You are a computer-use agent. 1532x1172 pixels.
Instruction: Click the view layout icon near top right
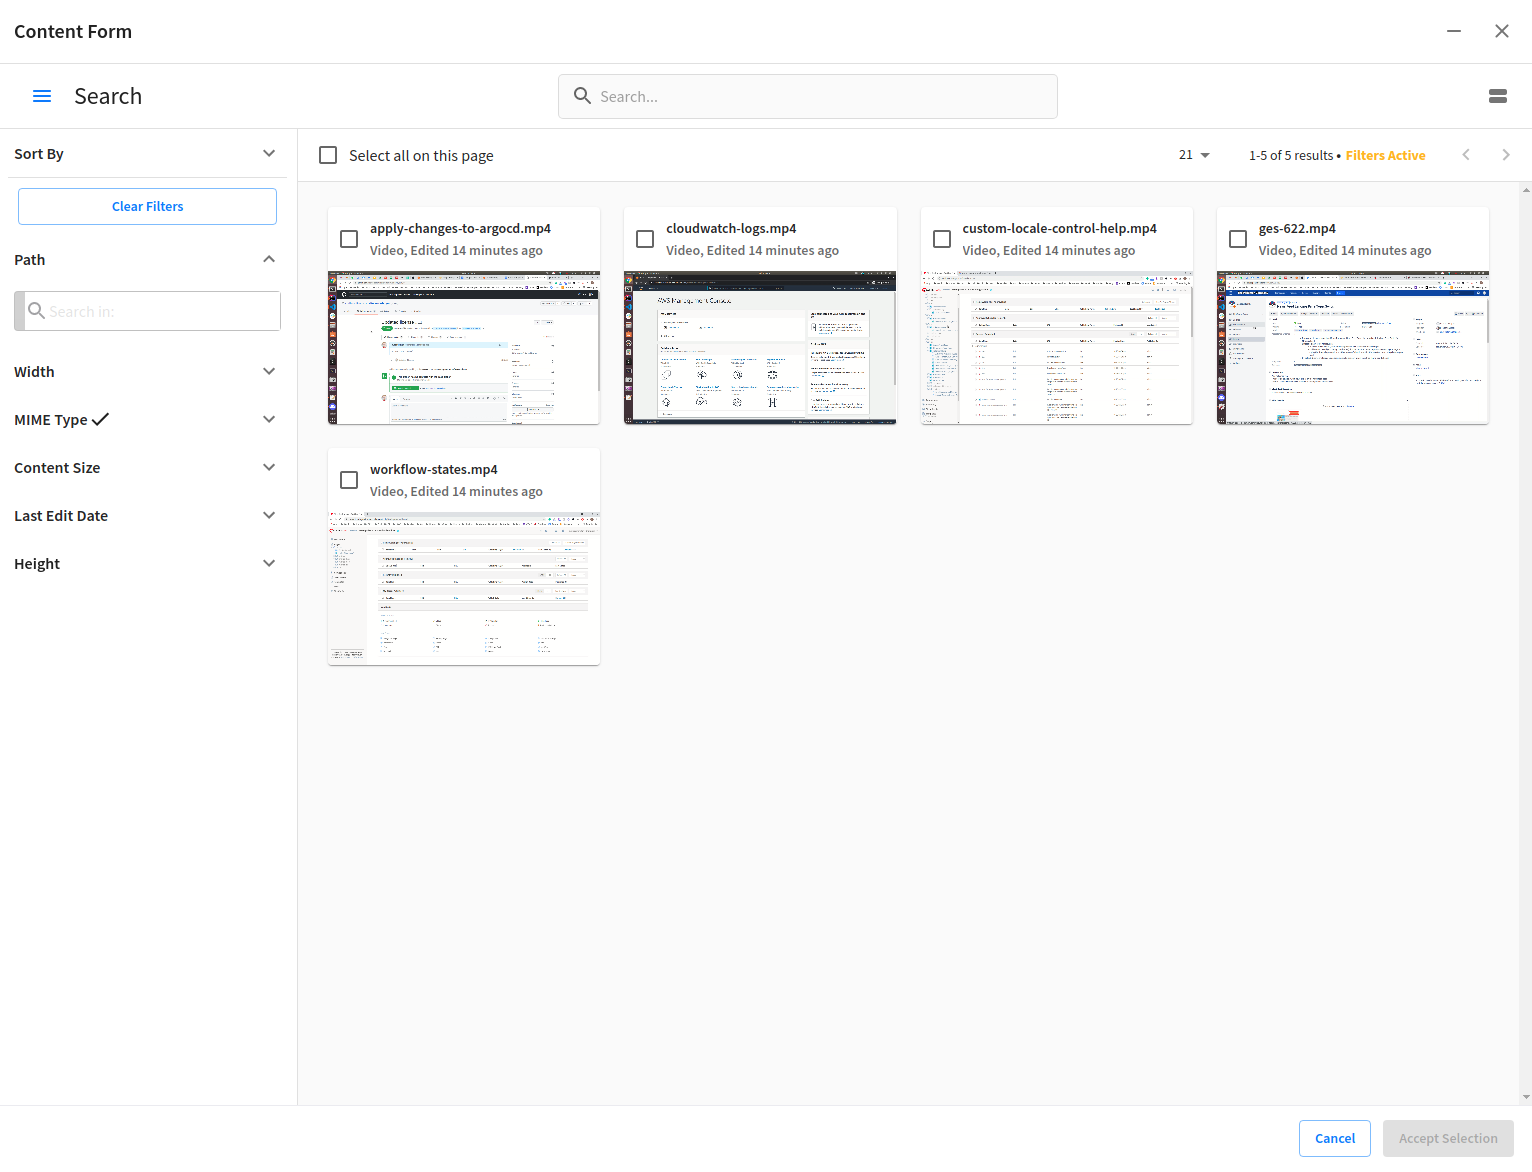(x=1498, y=96)
